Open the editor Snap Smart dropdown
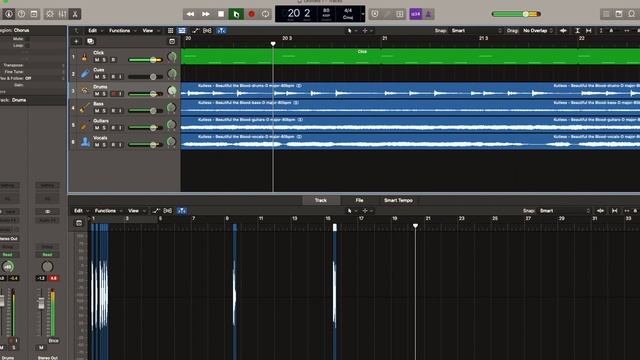This screenshot has width=640, height=360. [565, 211]
